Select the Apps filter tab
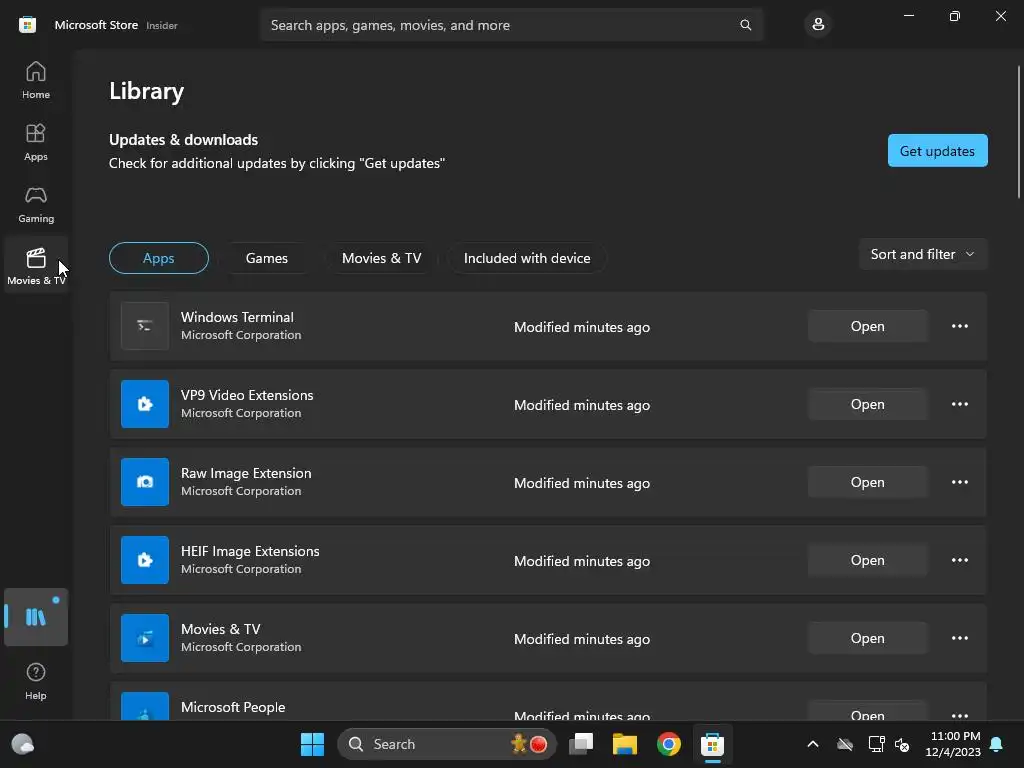 coord(159,258)
